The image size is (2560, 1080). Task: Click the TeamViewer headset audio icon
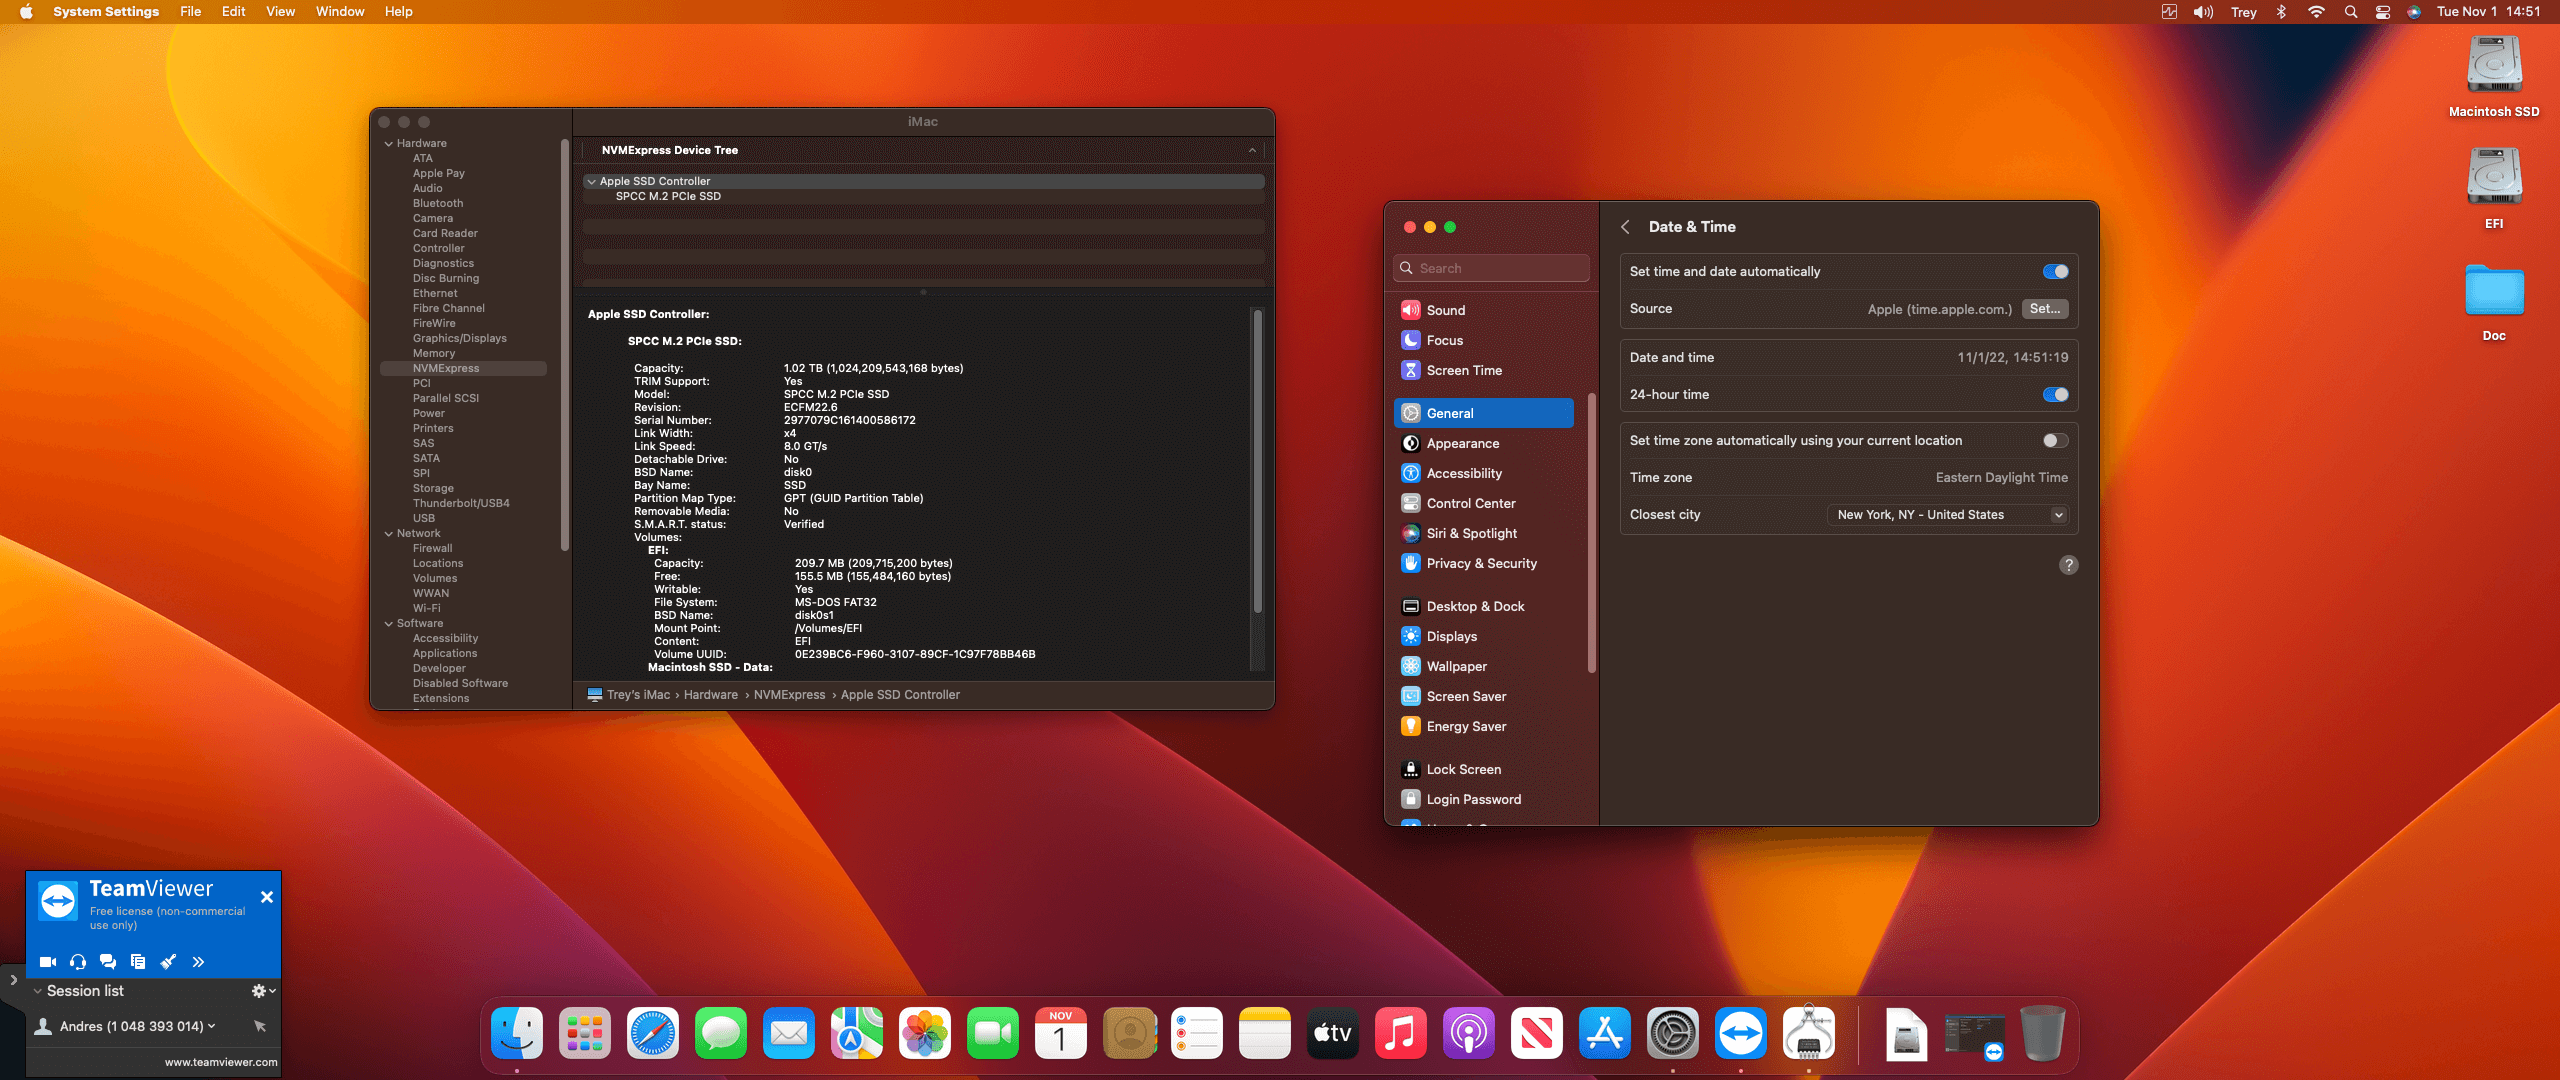[x=78, y=962]
